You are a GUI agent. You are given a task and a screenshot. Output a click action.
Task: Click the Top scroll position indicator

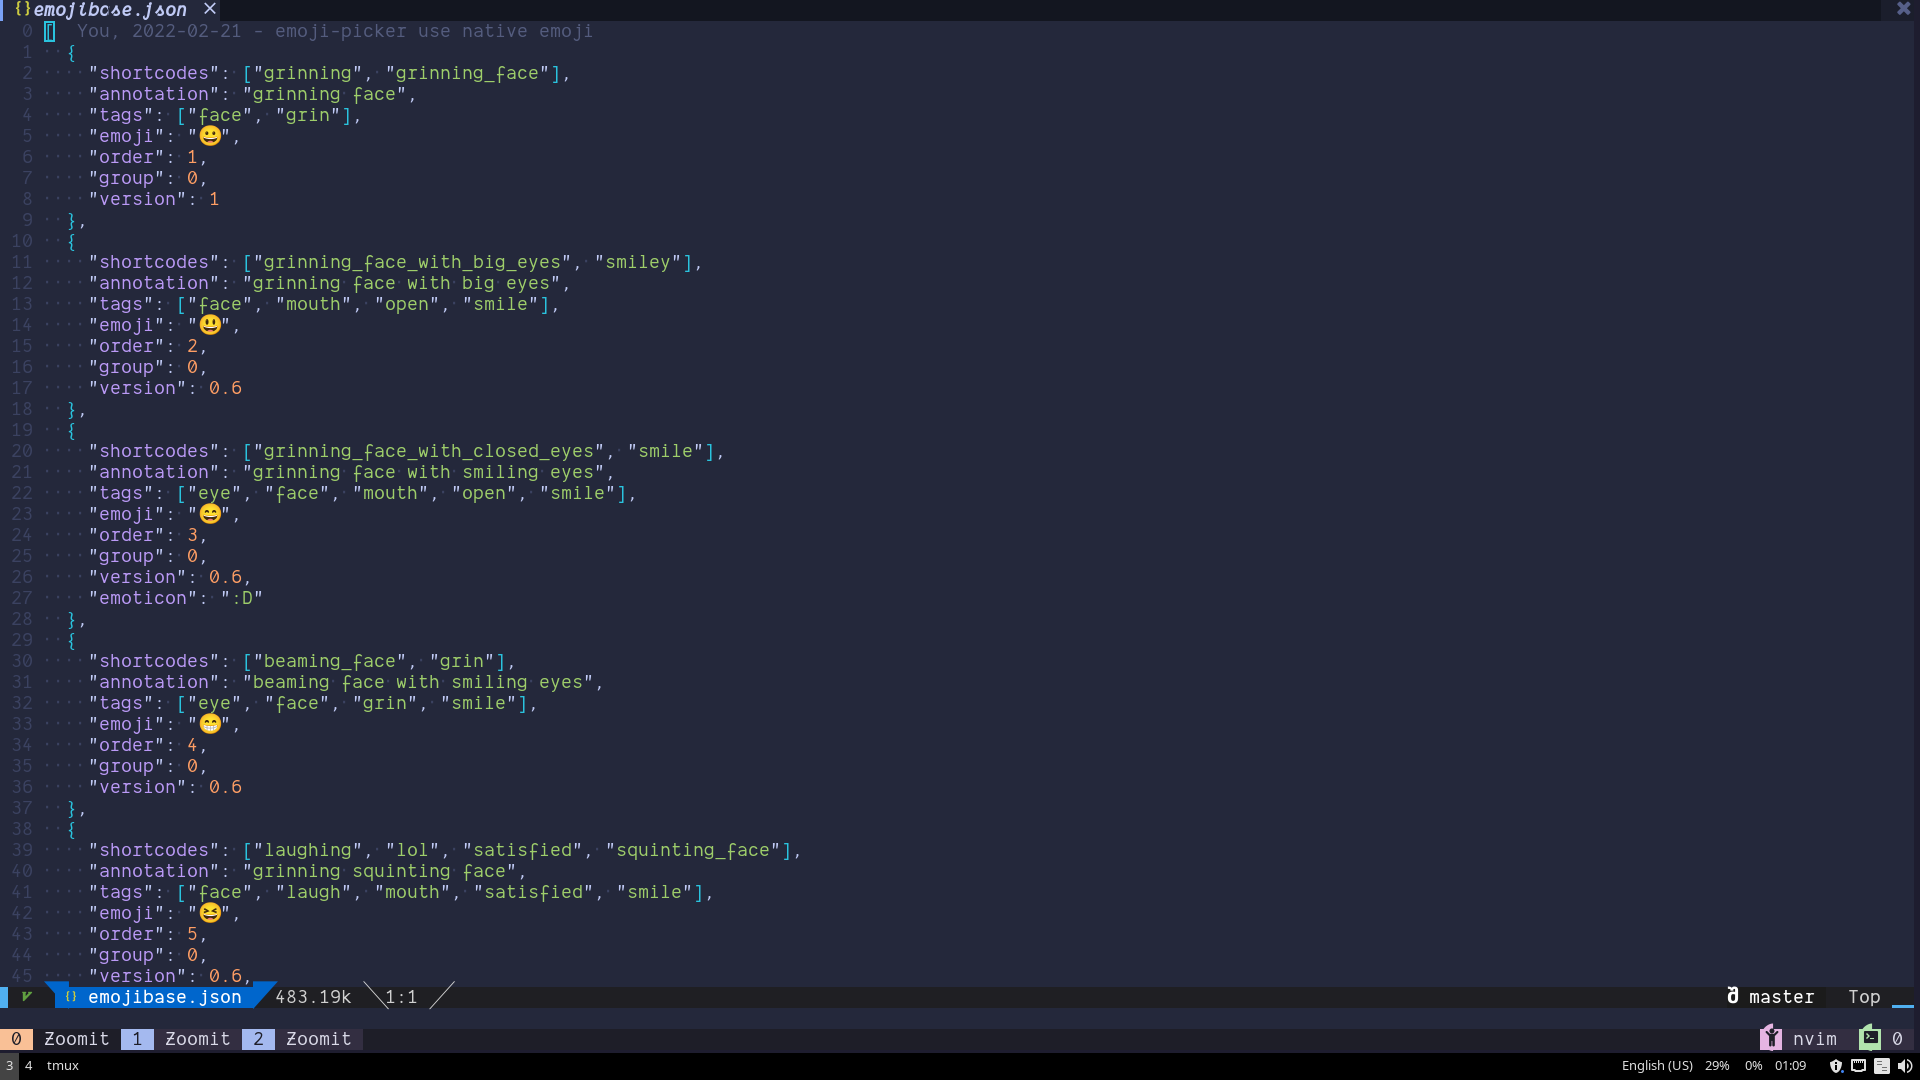[x=1864, y=997]
